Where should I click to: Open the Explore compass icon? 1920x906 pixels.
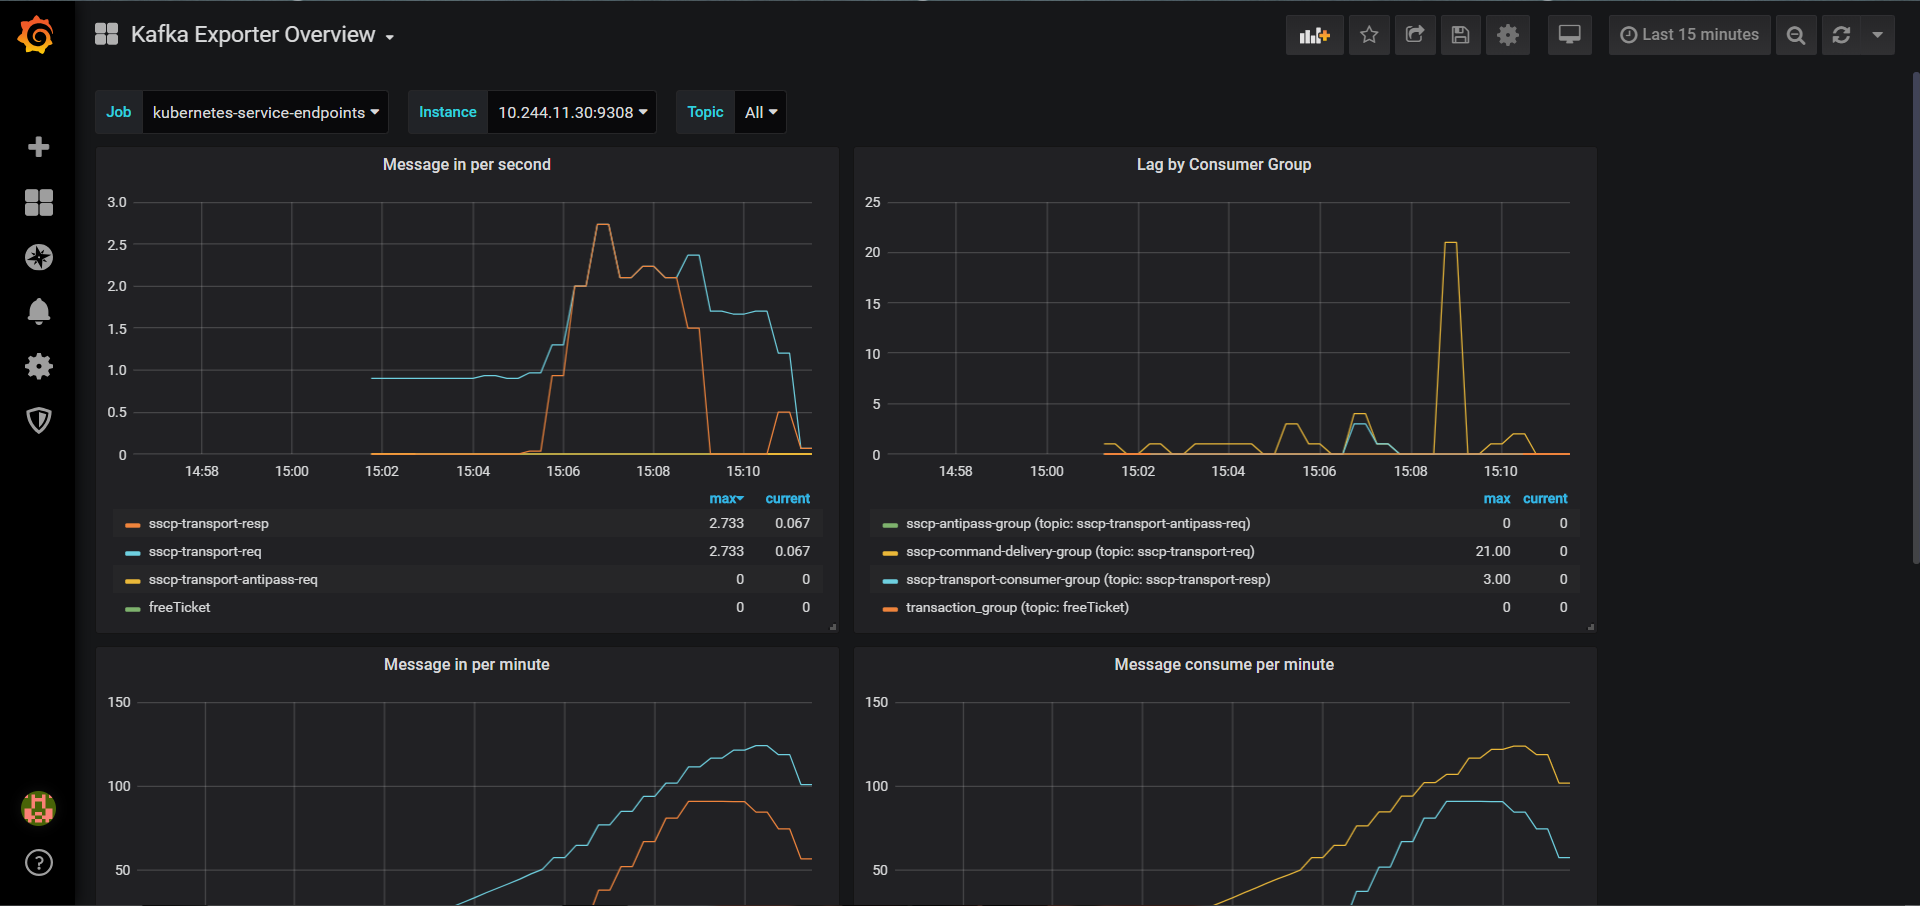[38, 257]
